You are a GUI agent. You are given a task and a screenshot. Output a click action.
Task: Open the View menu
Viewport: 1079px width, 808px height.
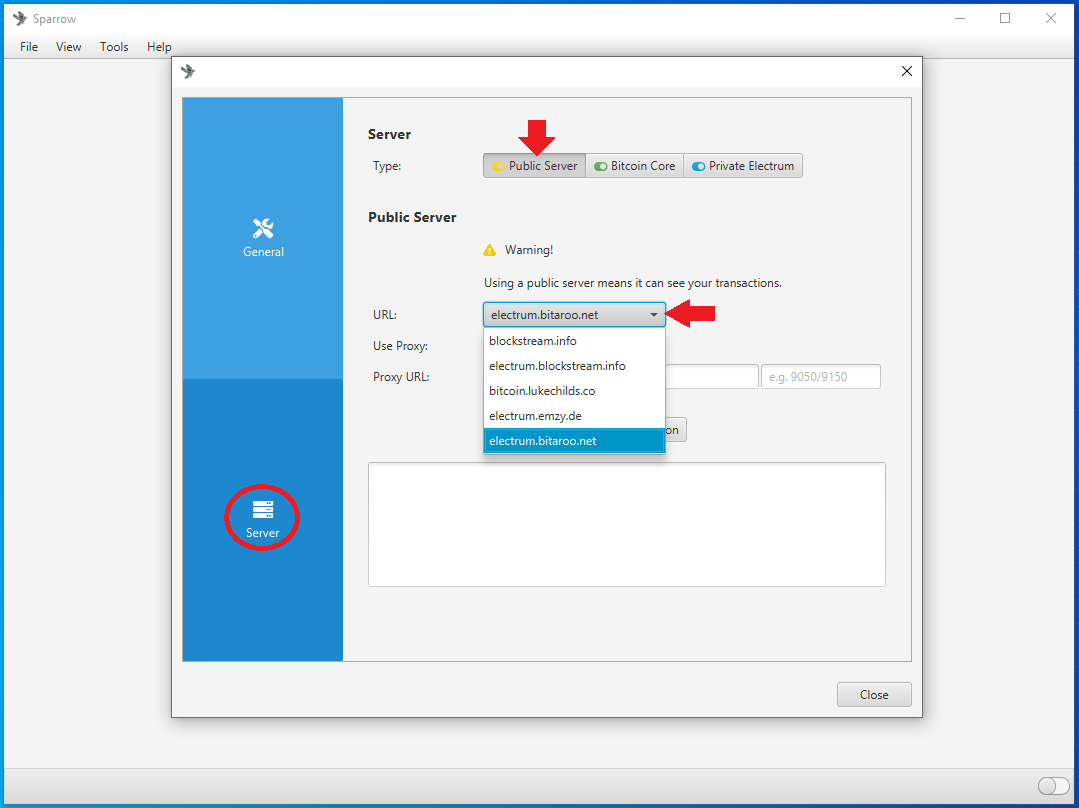[x=69, y=47]
